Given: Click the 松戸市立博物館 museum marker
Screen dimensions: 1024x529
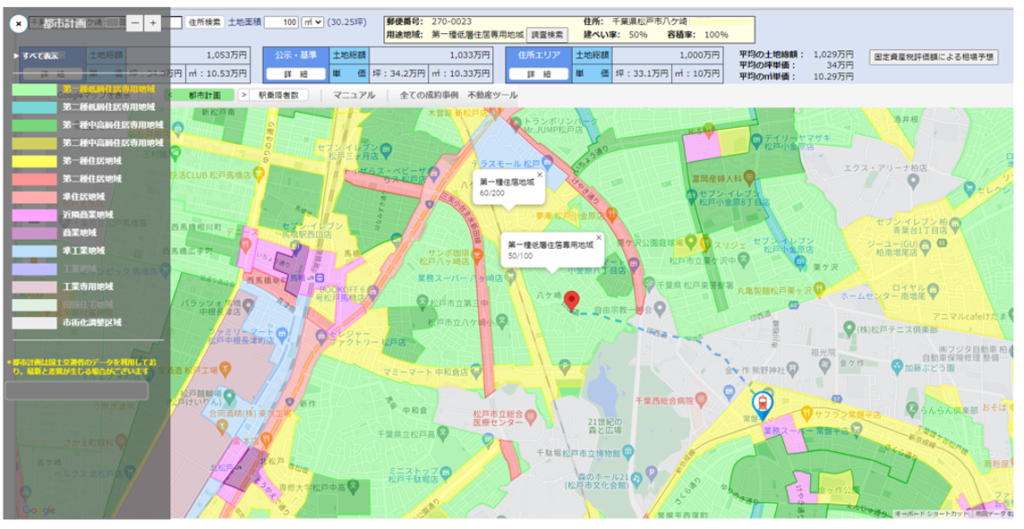Looking at the screenshot, I should pos(628,451).
